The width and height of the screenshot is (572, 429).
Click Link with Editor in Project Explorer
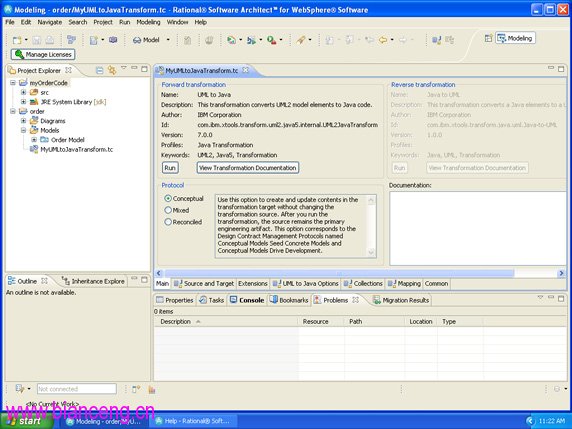click(x=112, y=70)
